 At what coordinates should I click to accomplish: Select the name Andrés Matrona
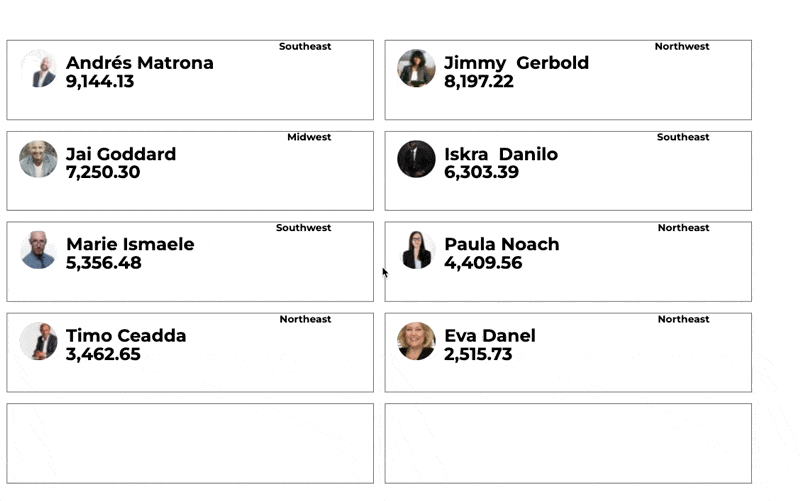pyautogui.click(x=140, y=63)
